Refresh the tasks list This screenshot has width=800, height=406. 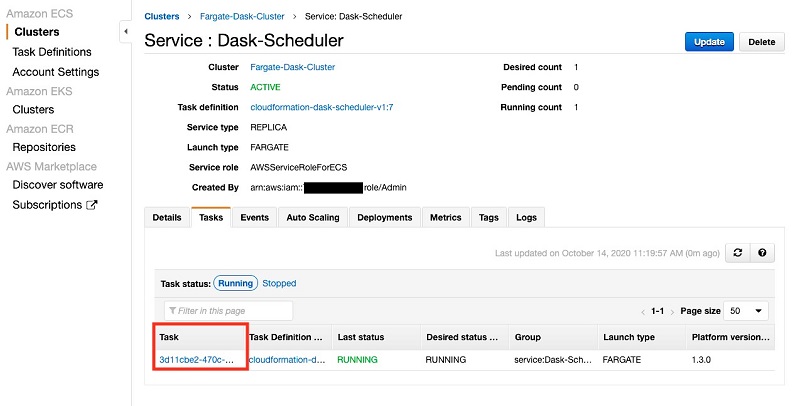(738, 252)
